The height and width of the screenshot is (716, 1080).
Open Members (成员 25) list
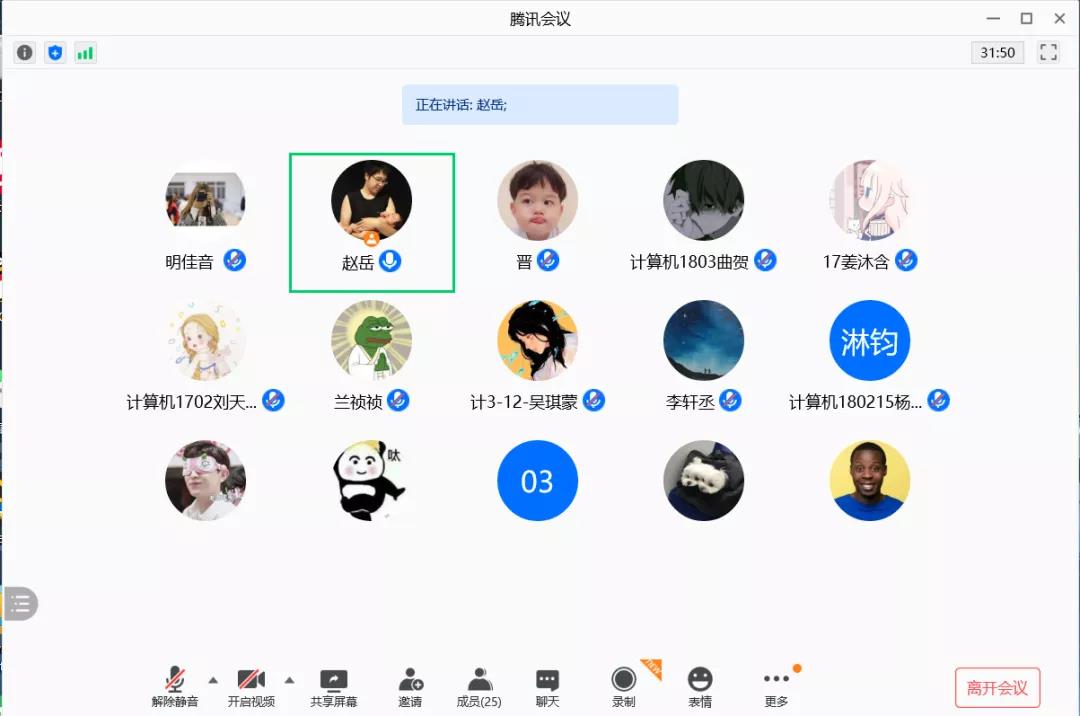pos(479,685)
